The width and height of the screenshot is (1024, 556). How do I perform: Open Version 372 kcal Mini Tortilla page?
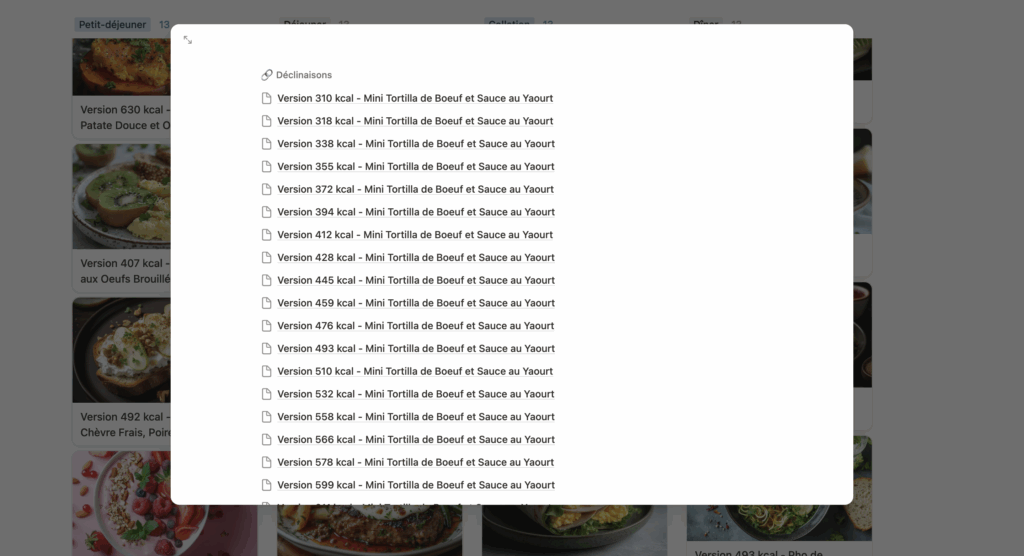pos(415,189)
